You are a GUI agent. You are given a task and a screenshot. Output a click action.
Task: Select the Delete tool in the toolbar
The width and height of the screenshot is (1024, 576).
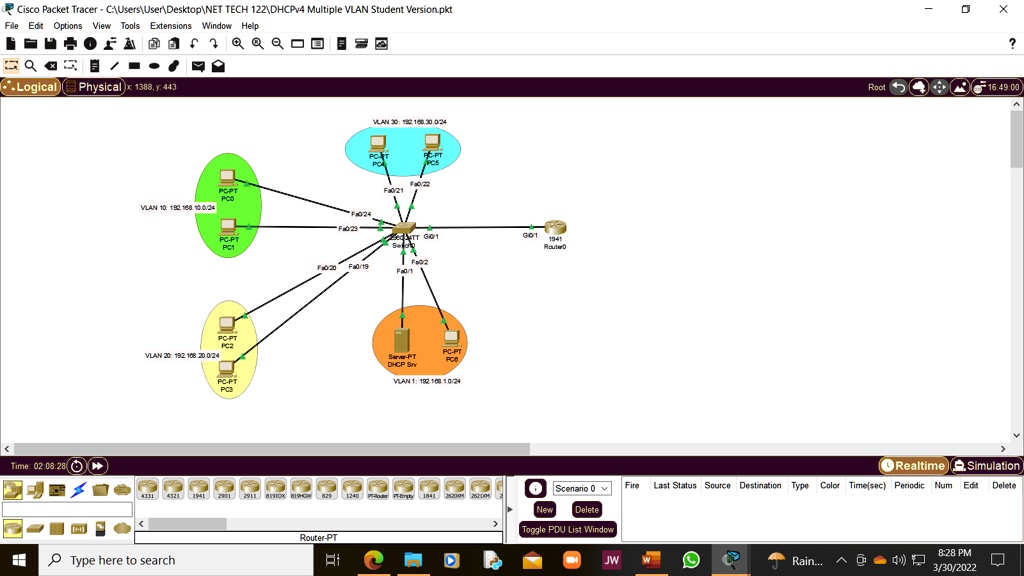point(52,66)
